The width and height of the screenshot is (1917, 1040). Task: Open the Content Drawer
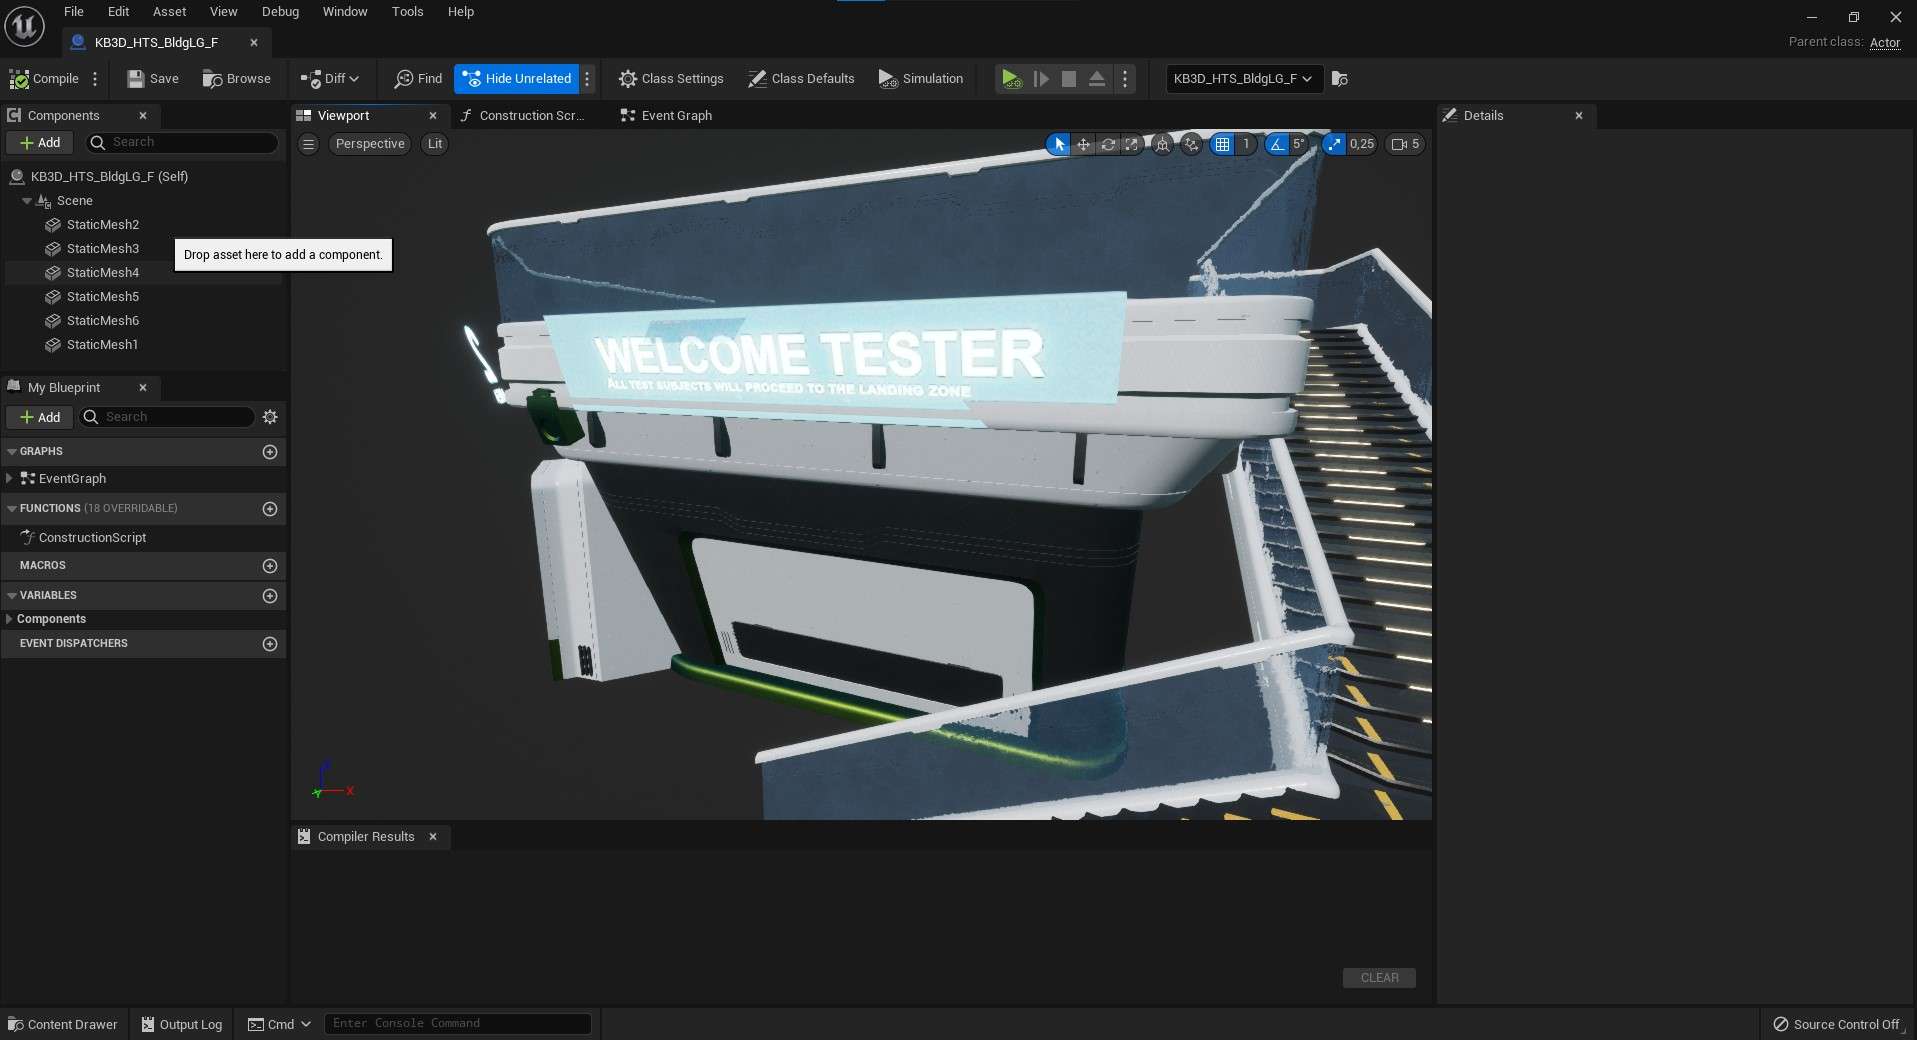[62, 1024]
